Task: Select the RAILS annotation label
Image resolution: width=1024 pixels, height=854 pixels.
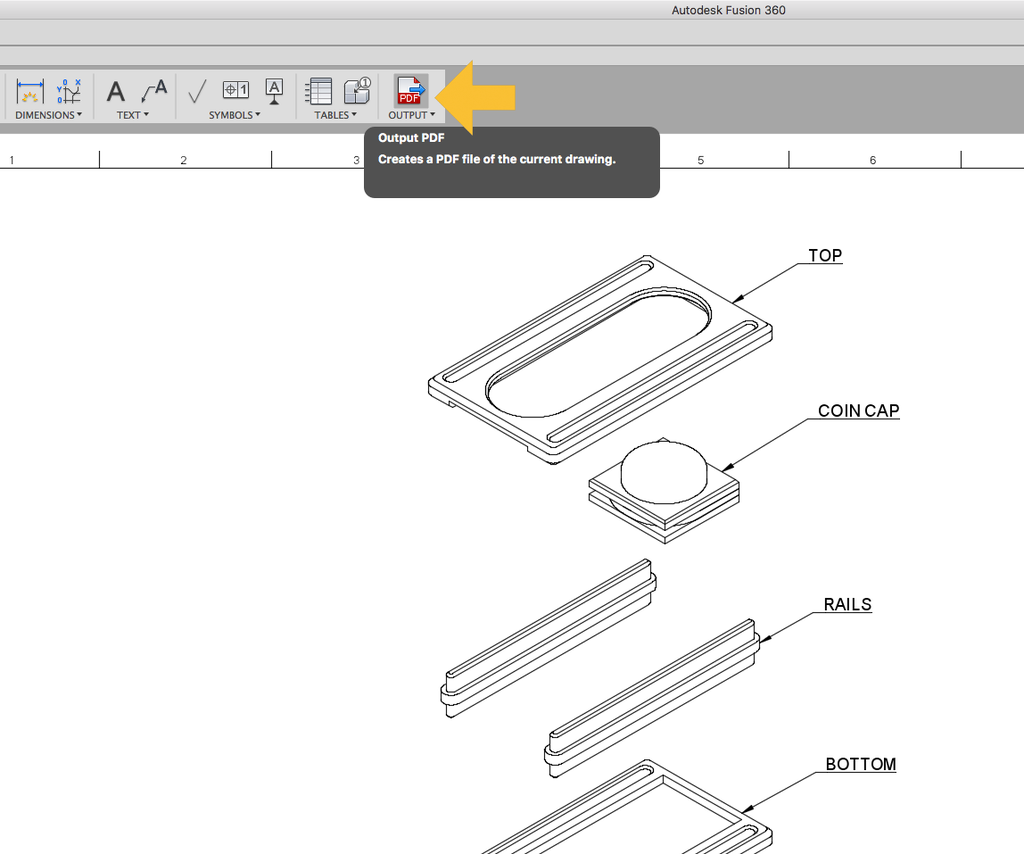Action: (845, 604)
